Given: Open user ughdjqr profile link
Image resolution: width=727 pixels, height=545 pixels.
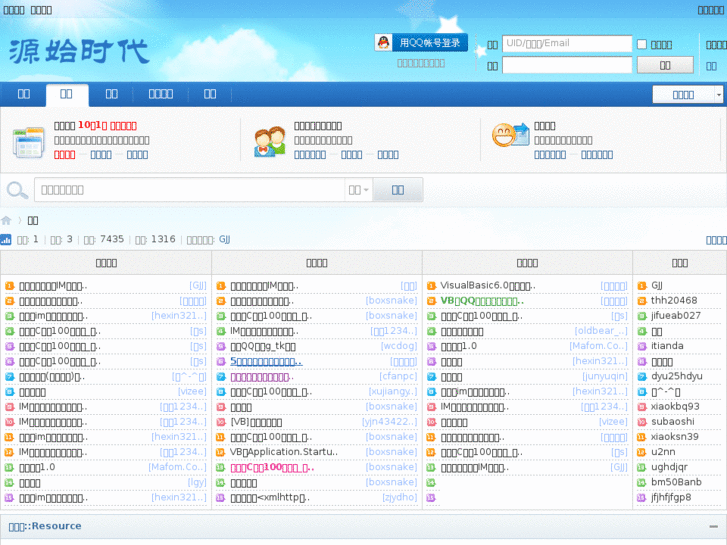Looking at the screenshot, I should [x=669, y=467].
